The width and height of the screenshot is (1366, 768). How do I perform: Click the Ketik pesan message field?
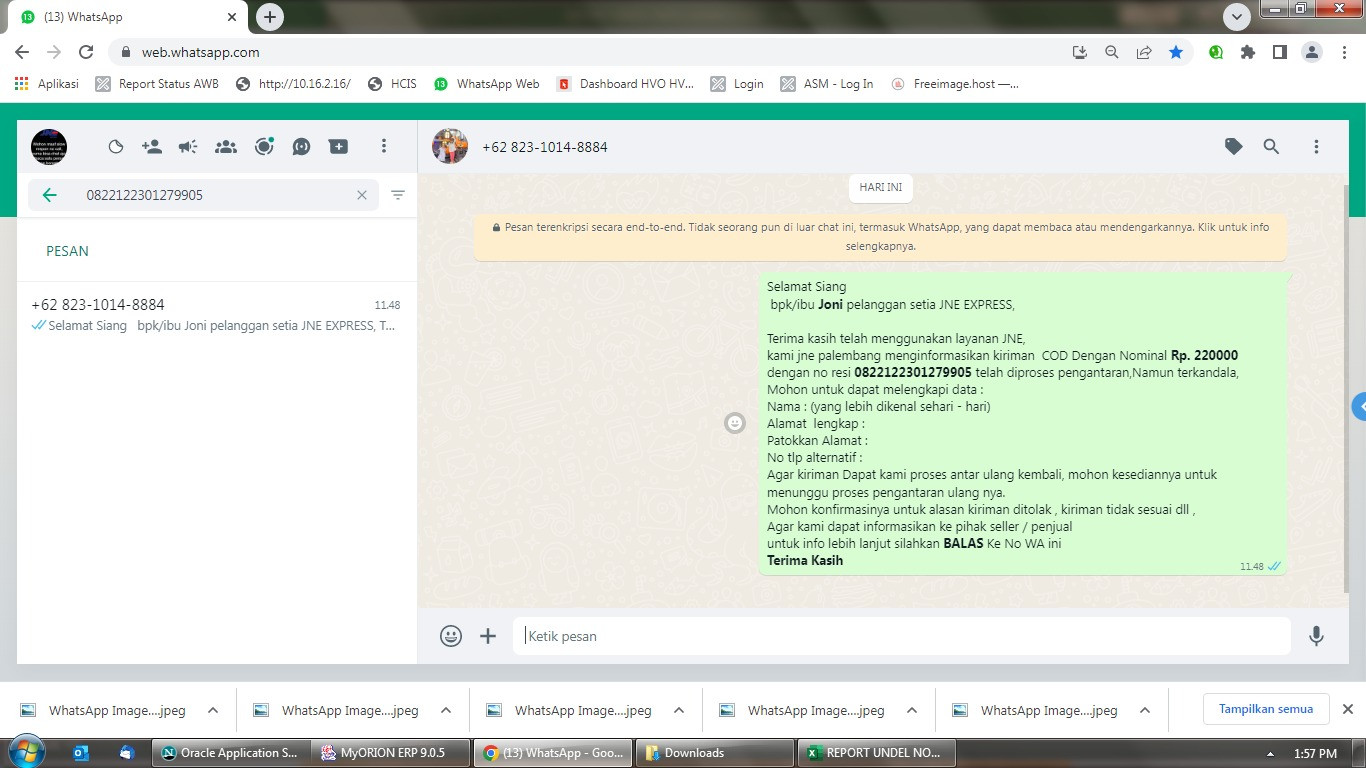902,636
